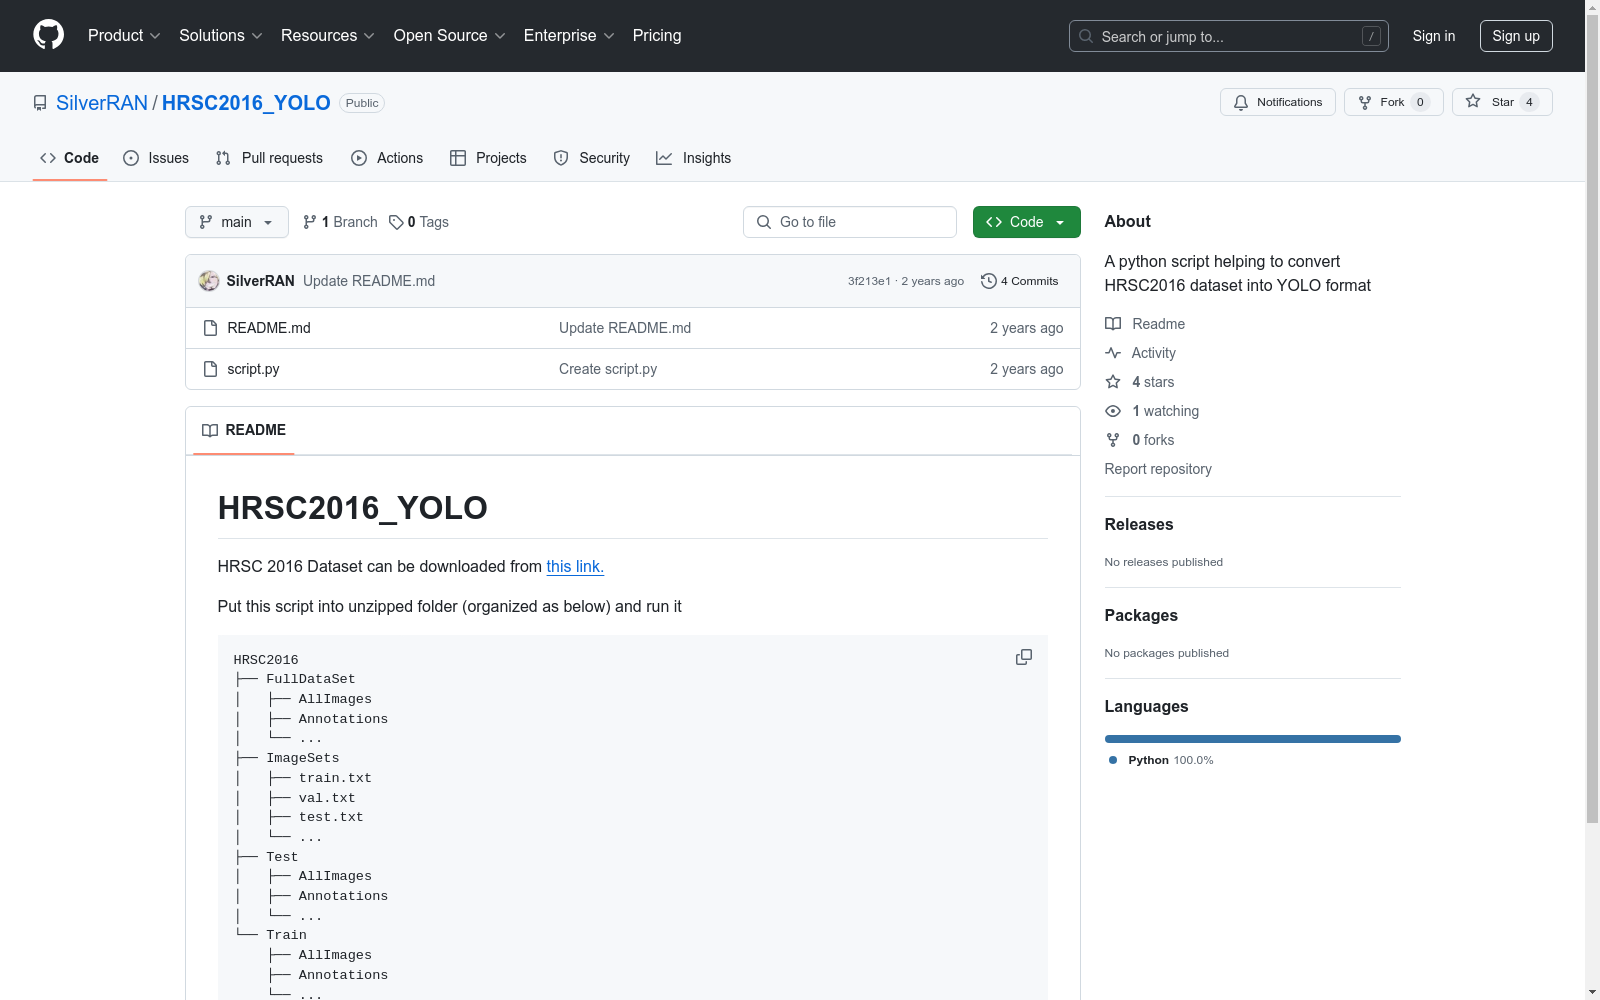
Task: Click the search magnifier icon in header
Action: [1086, 36]
